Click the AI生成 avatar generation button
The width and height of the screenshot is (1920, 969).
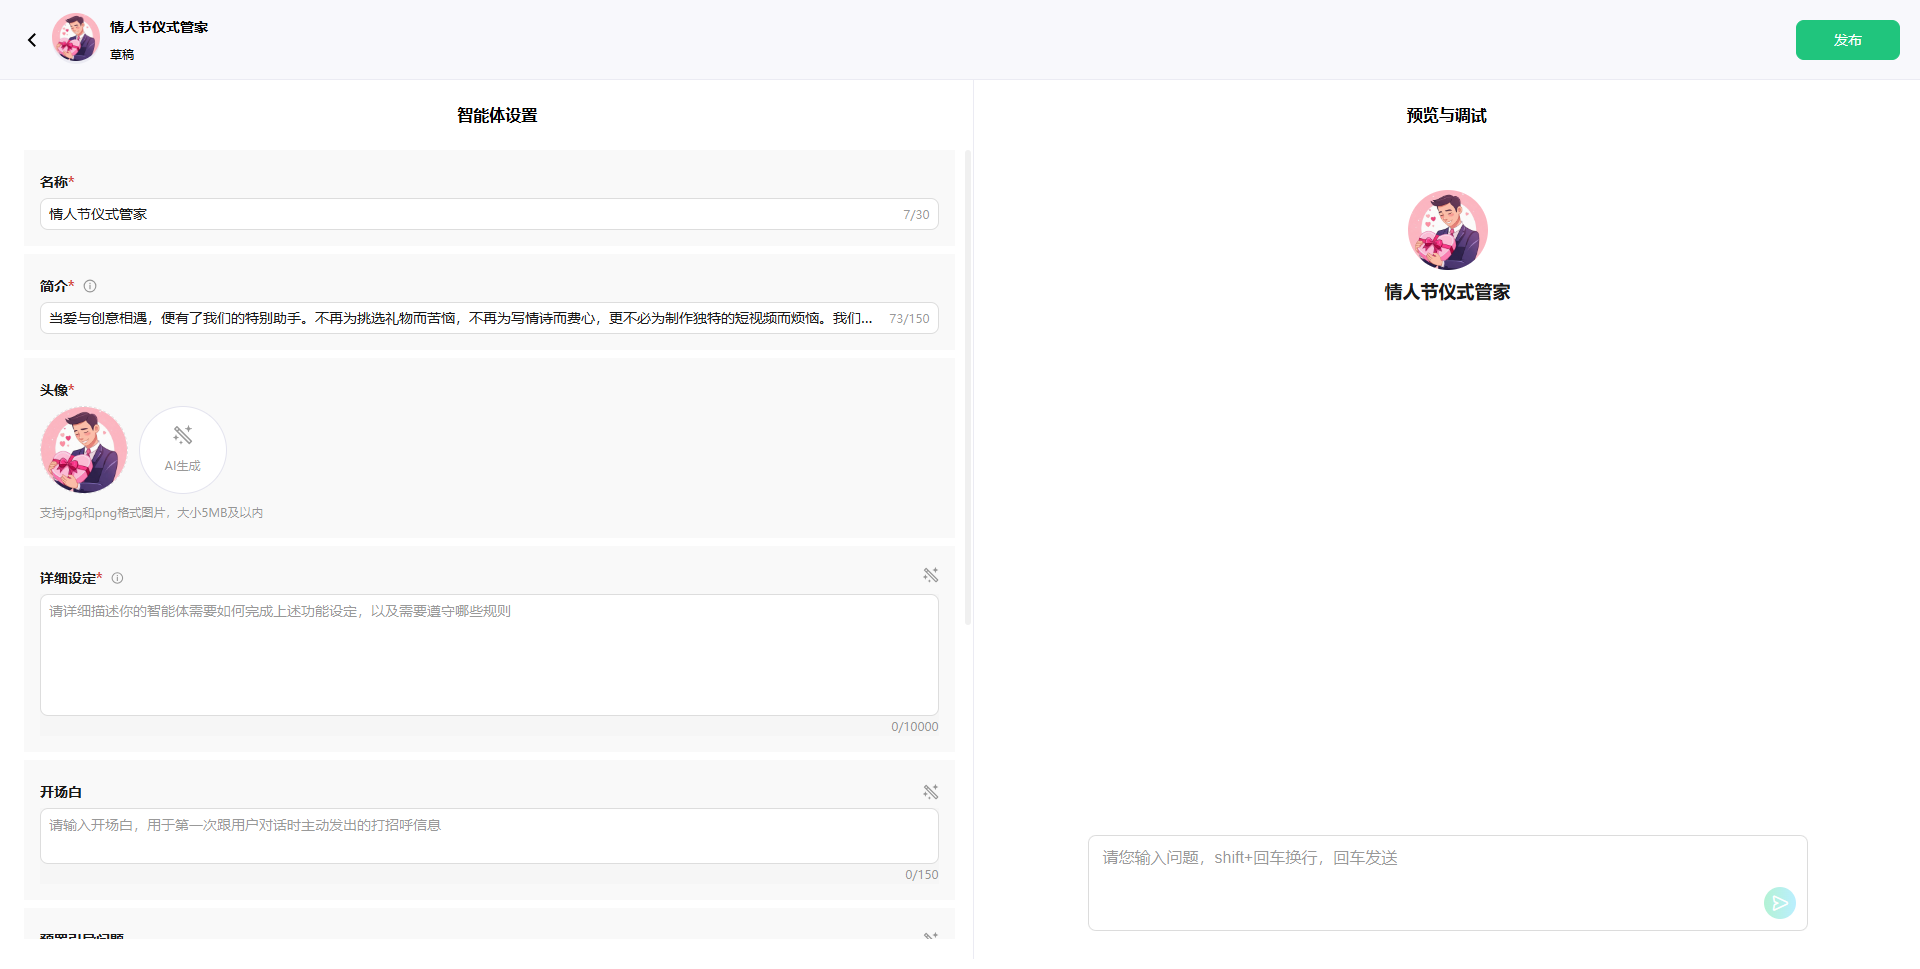(x=183, y=450)
